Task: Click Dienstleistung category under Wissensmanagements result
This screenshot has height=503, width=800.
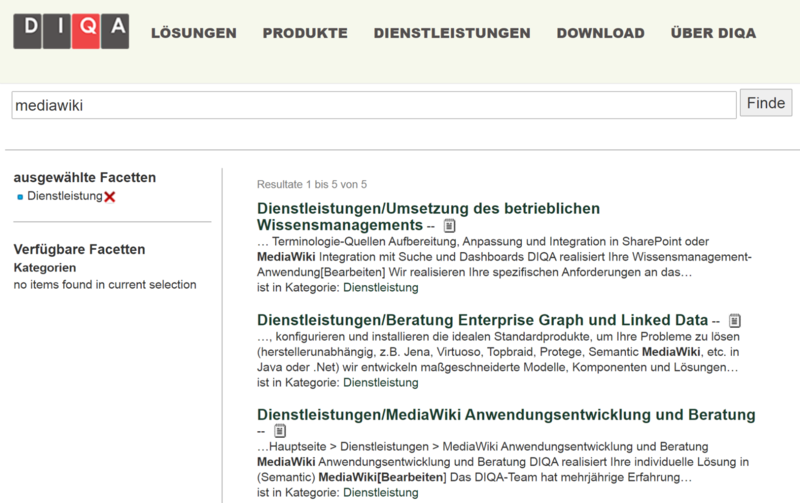Action: tap(381, 288)
